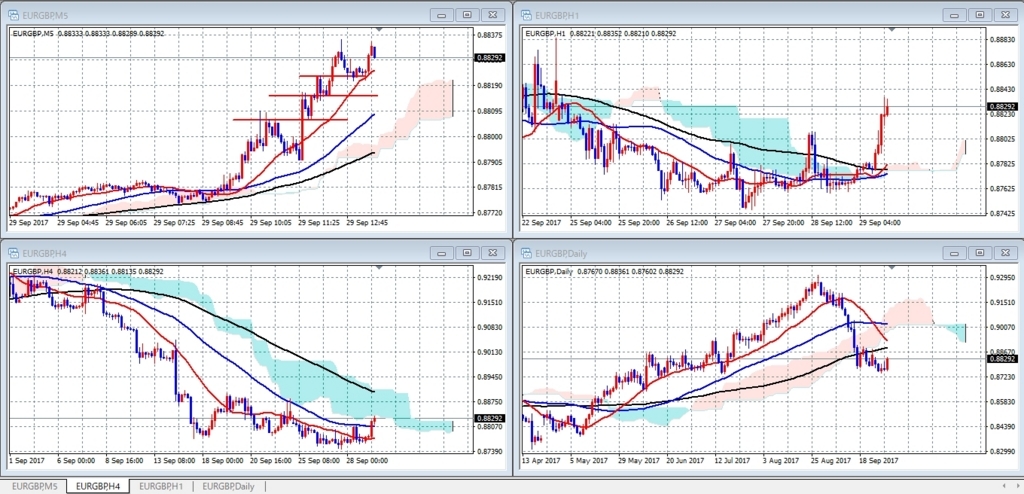Click current price label 0.88292 in M5 chart
This screenshot has width=1024, height=494.
click(488, 58)
